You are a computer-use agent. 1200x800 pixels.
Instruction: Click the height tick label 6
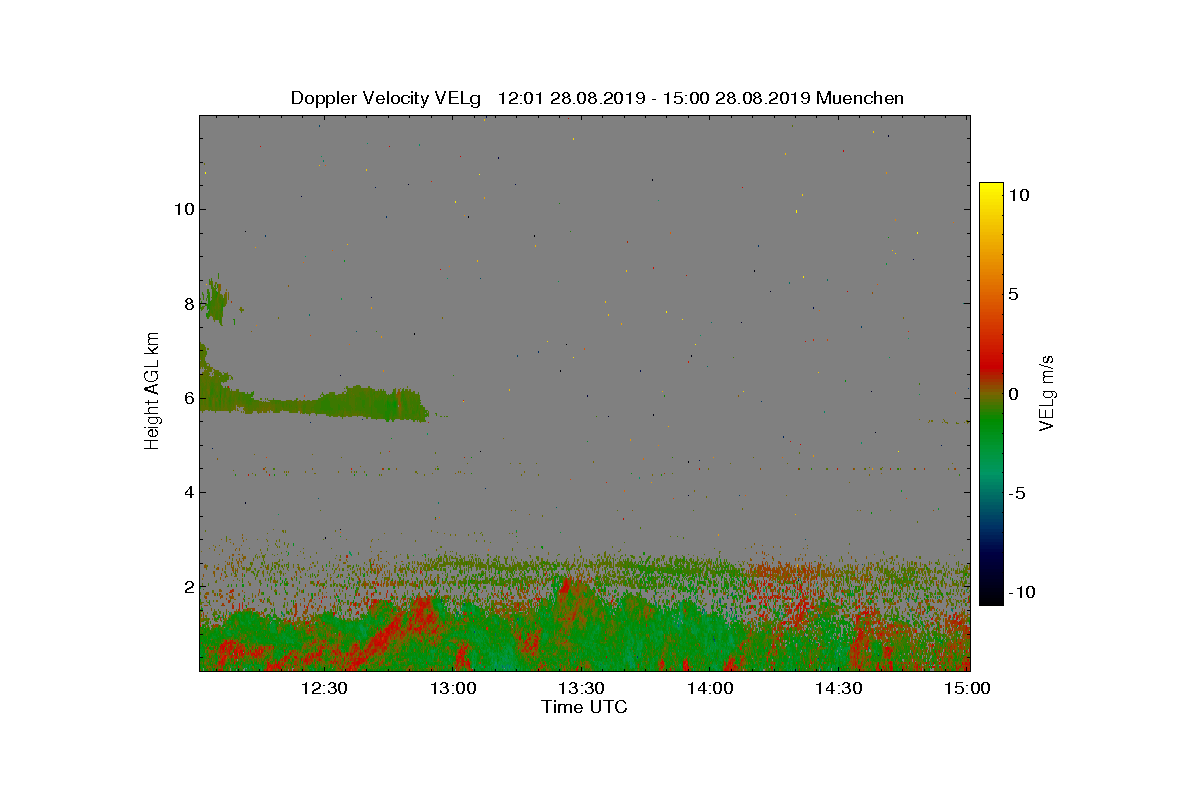pyautogui.click(x=187, y=398)
